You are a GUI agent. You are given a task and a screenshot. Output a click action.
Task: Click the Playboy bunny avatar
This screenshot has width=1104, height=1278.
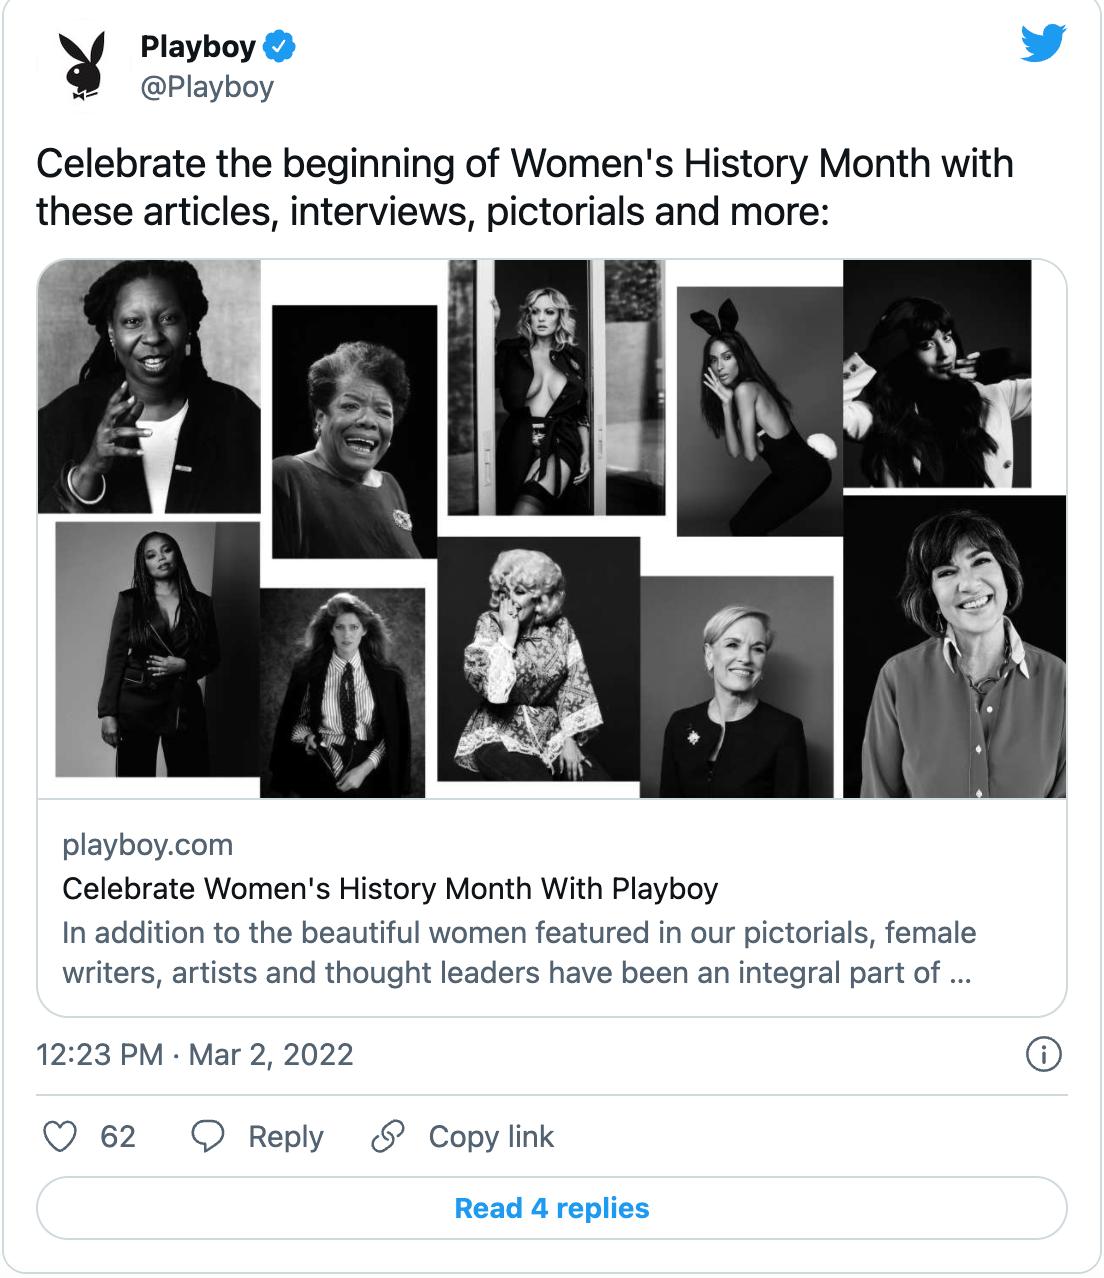(82, 66)
